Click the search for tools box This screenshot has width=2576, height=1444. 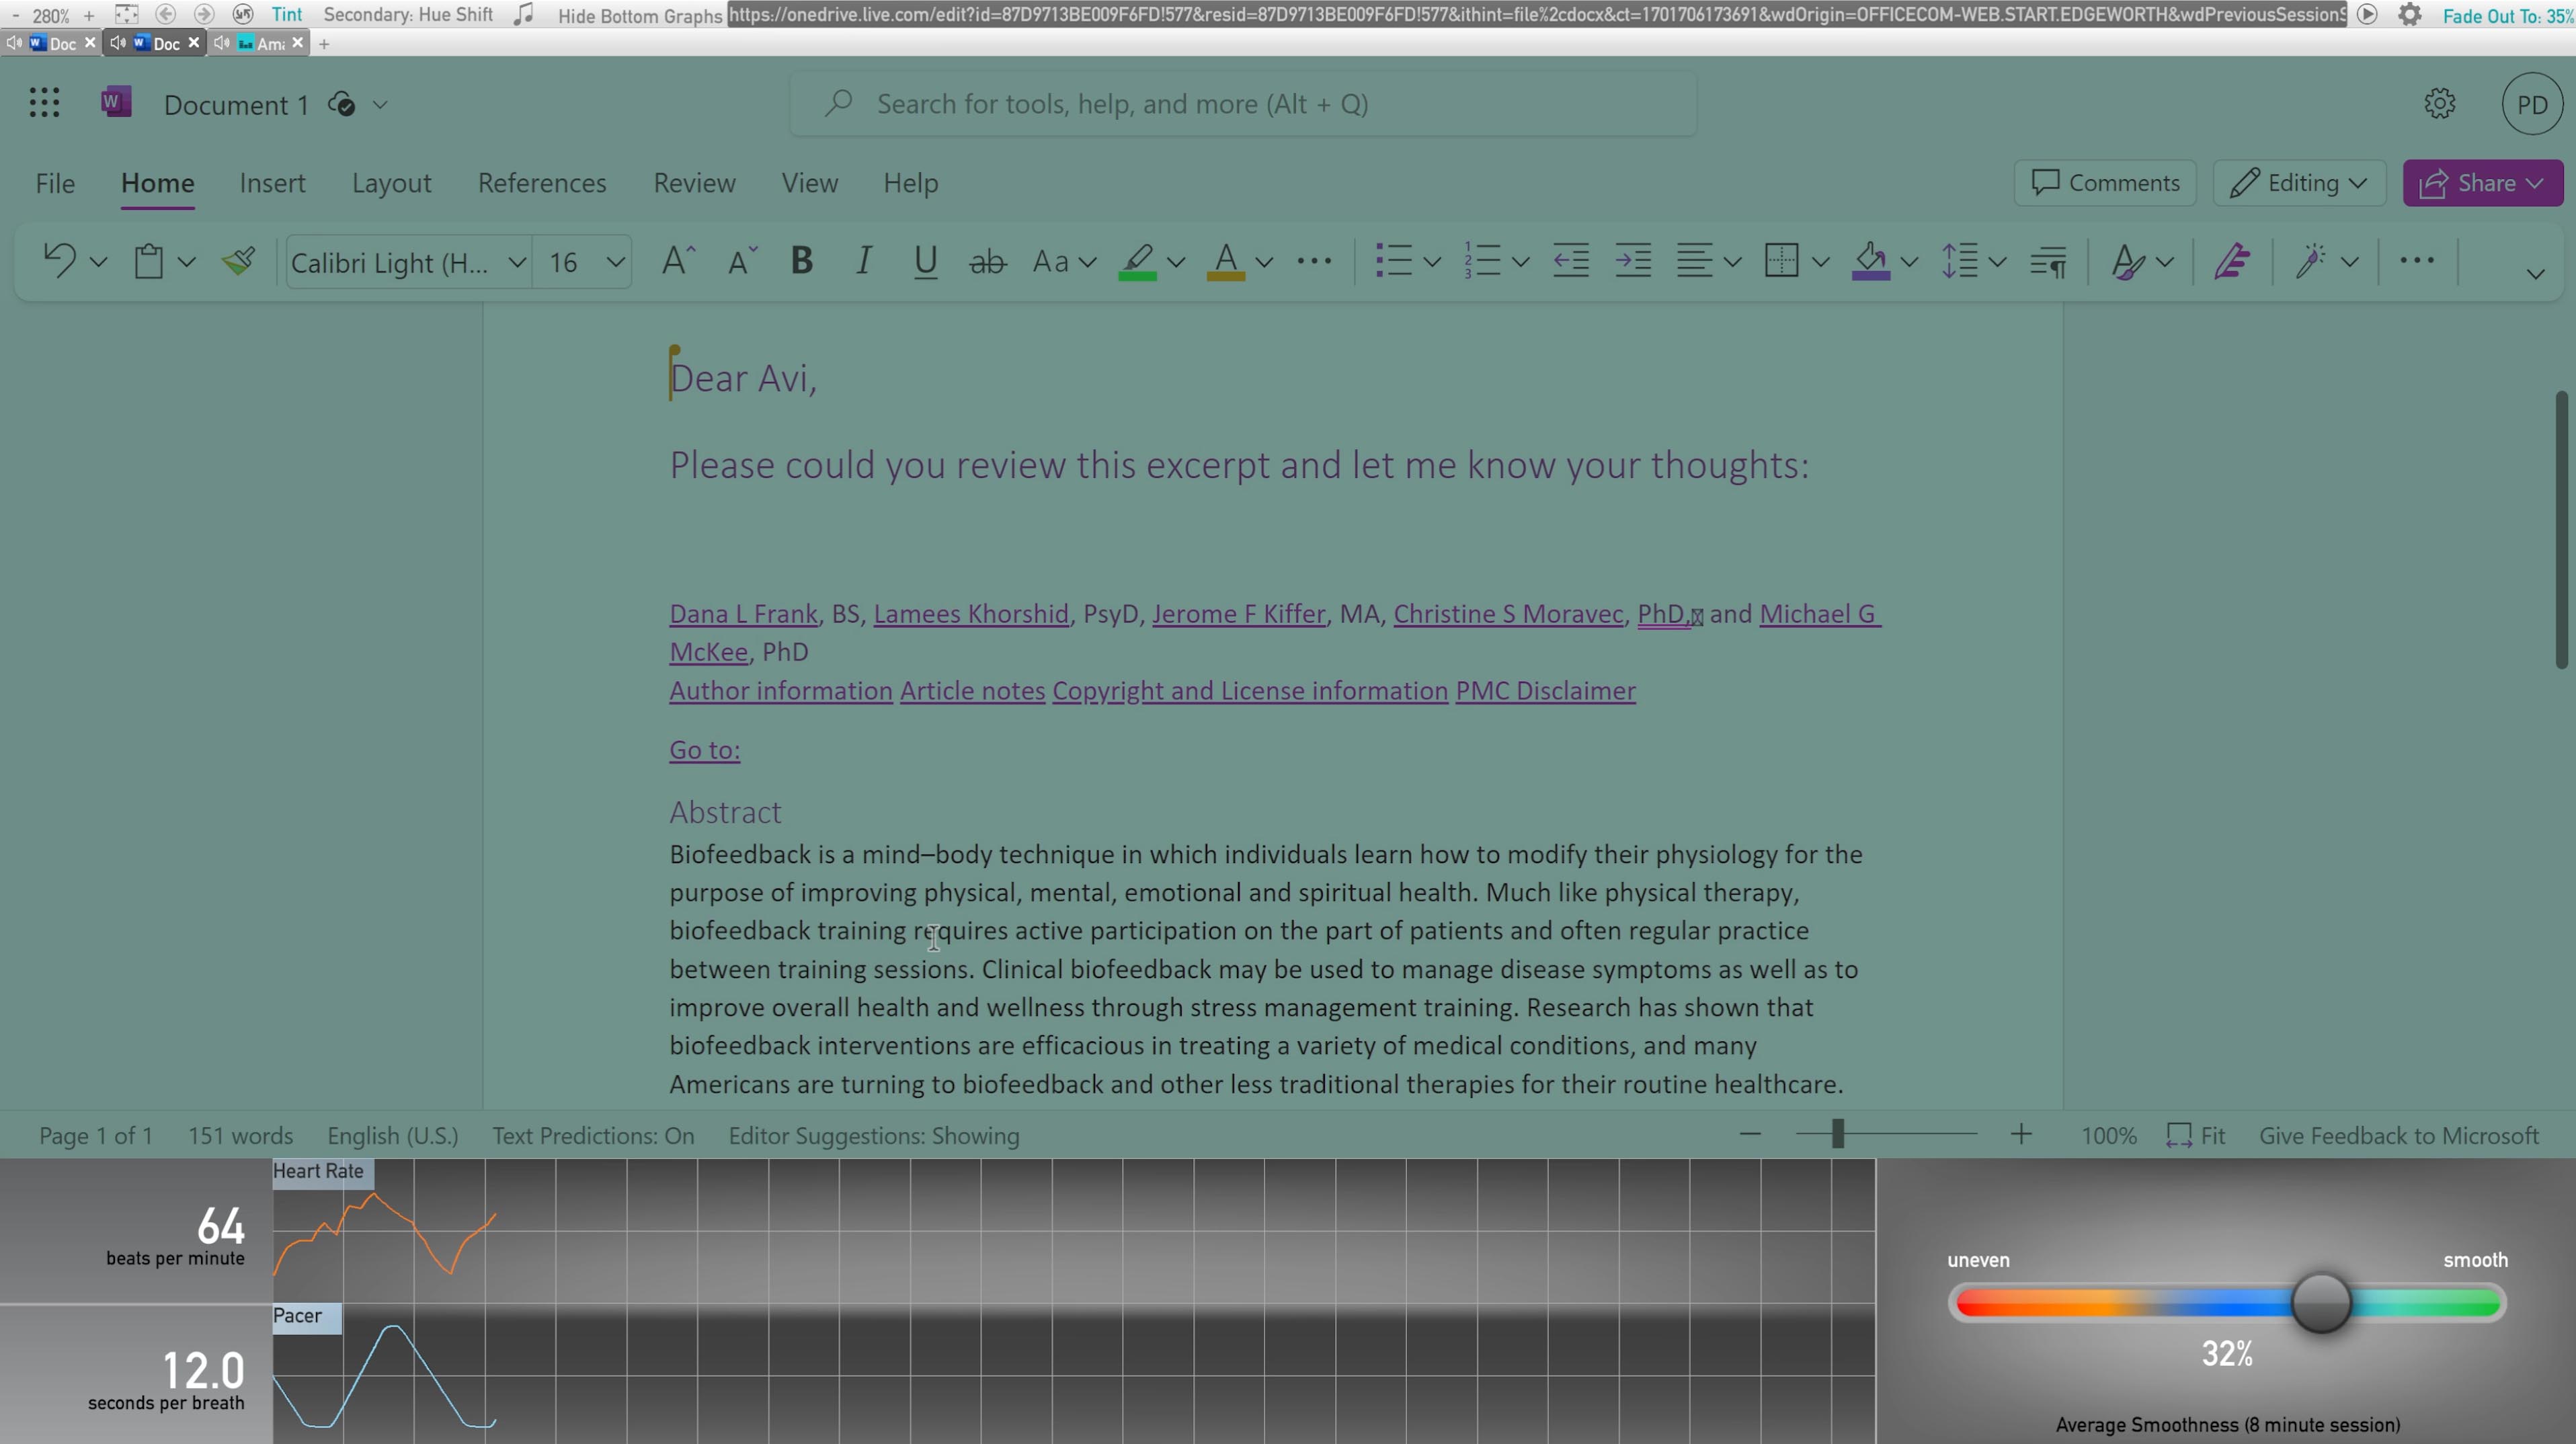[x=1242, y=104]
